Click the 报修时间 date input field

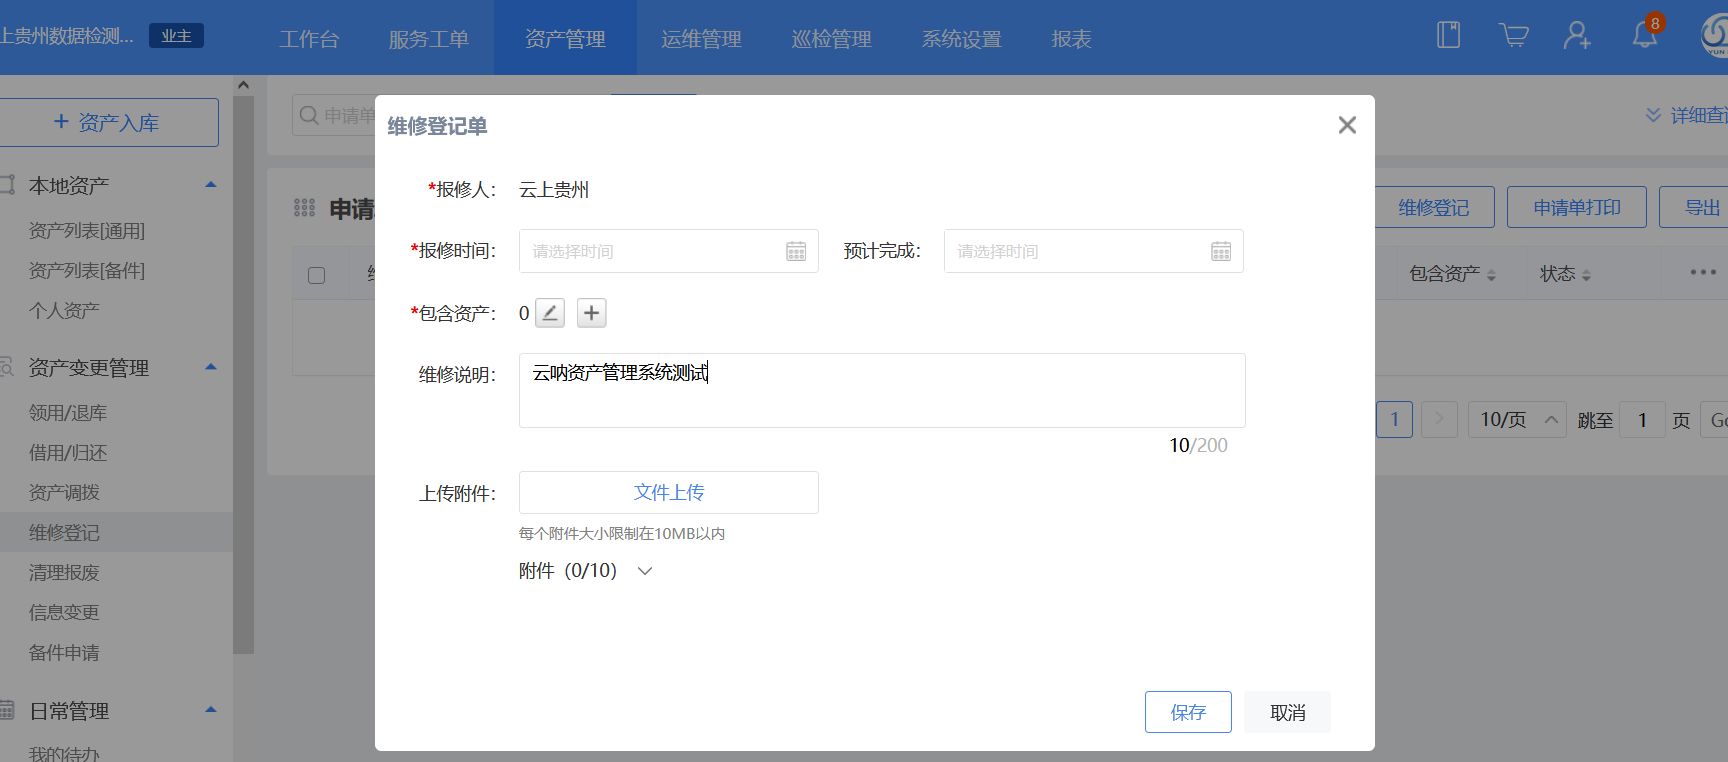(x=668, y=251)
